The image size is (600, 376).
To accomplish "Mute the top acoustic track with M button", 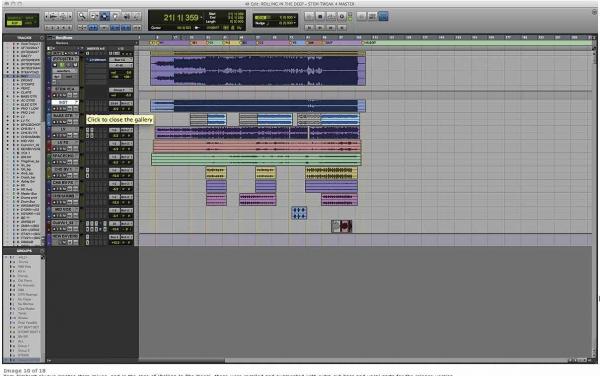I will (x=75, y=65).
